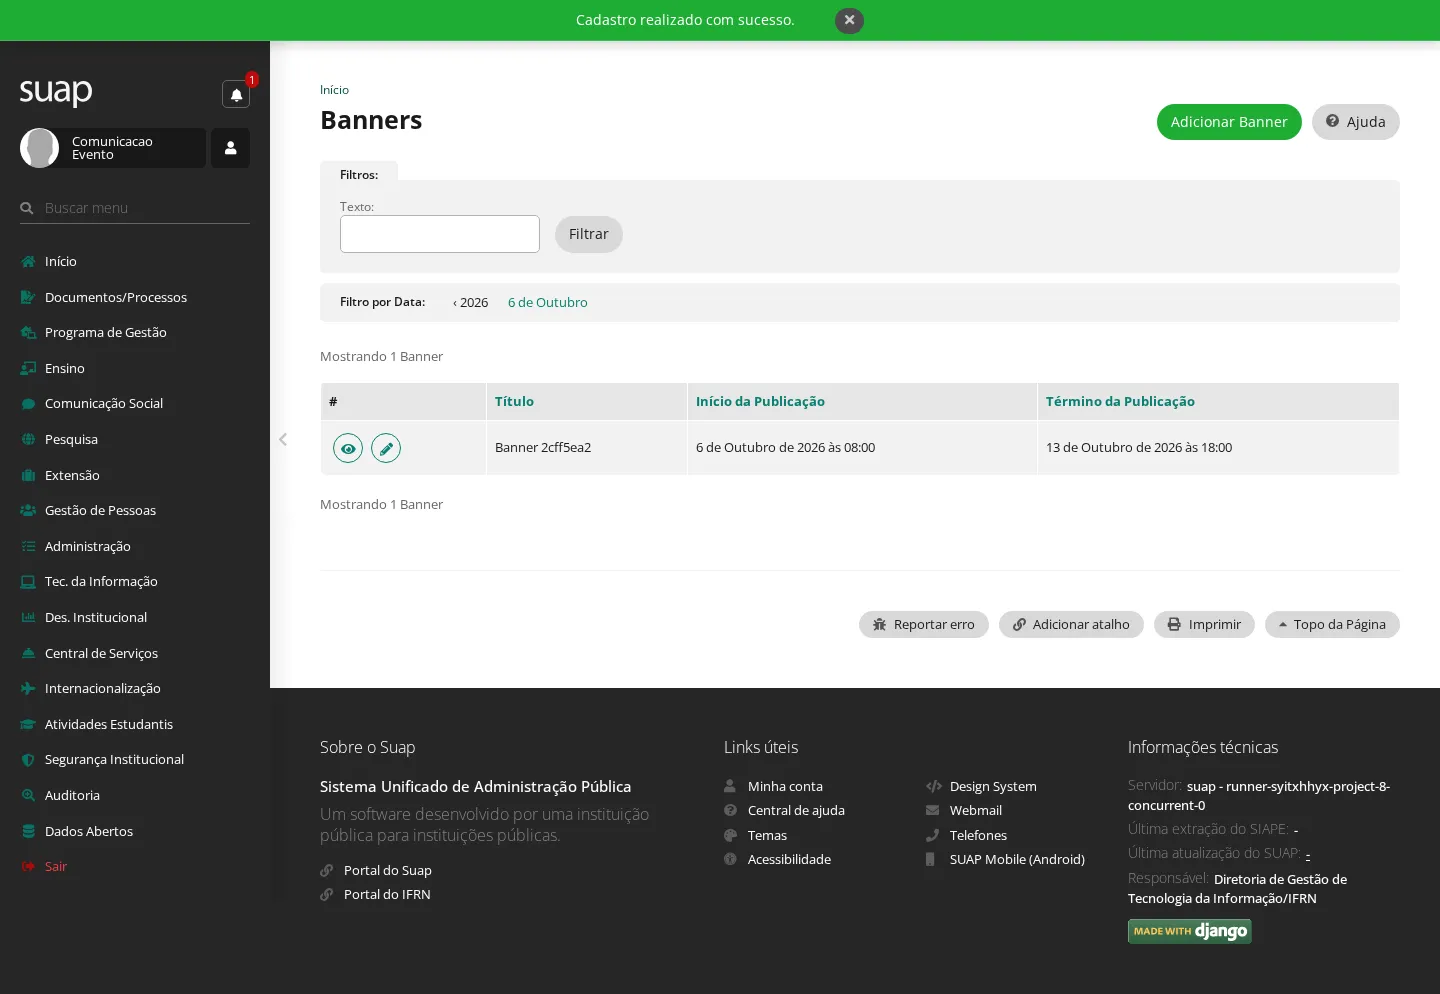This screenshot has width=1440, height=994.
Task: Select the 6 de Outubro date filter
Action: coord(548,302)
